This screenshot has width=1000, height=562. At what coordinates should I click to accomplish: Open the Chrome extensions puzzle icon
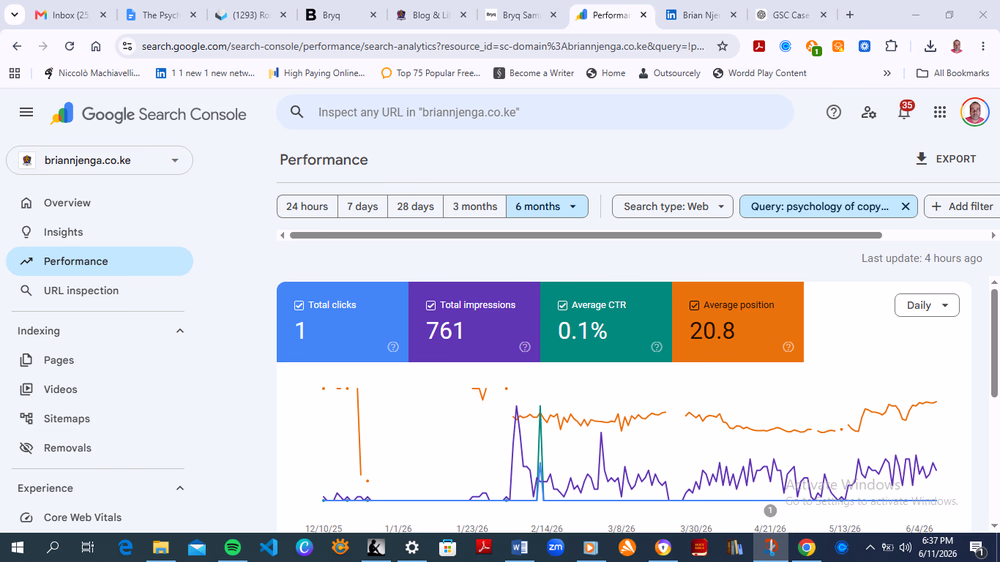pos(891,46)
